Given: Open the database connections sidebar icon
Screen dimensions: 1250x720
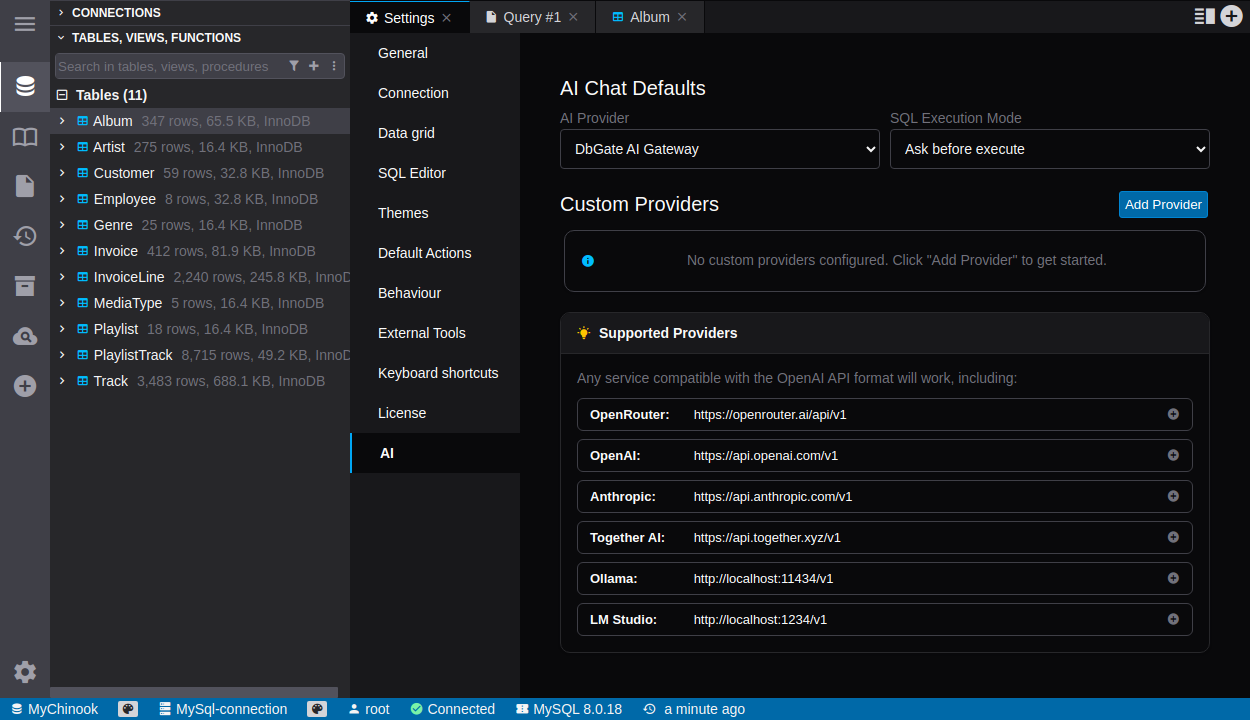Looking at the screenshot, I should (25, 87).
